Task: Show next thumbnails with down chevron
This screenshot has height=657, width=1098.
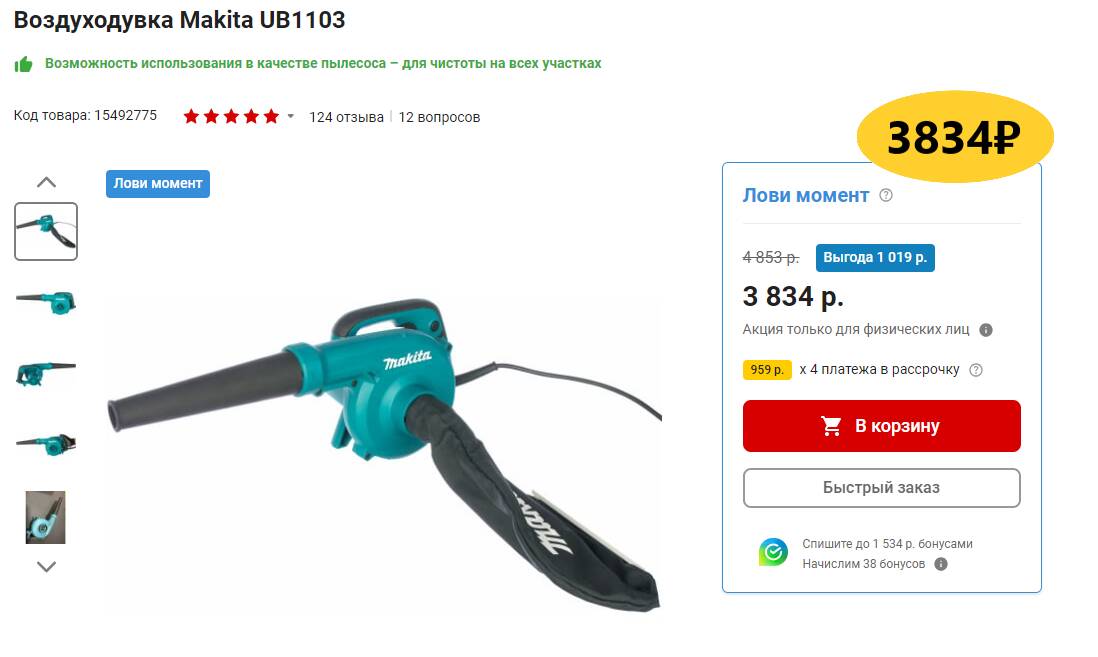Action: coord(46,567)
